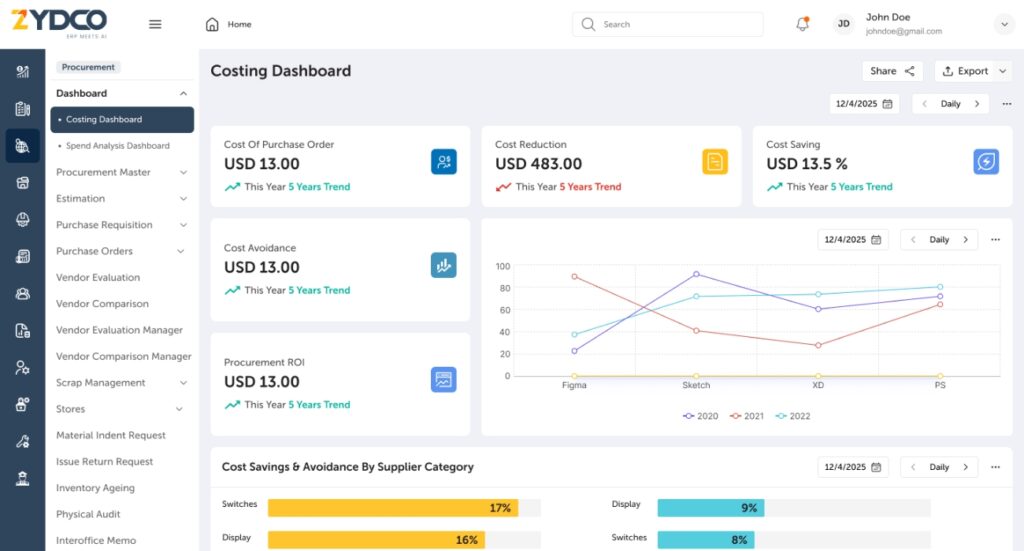Click the Share button
The image size is (1024, 551).
click(892, 71)
